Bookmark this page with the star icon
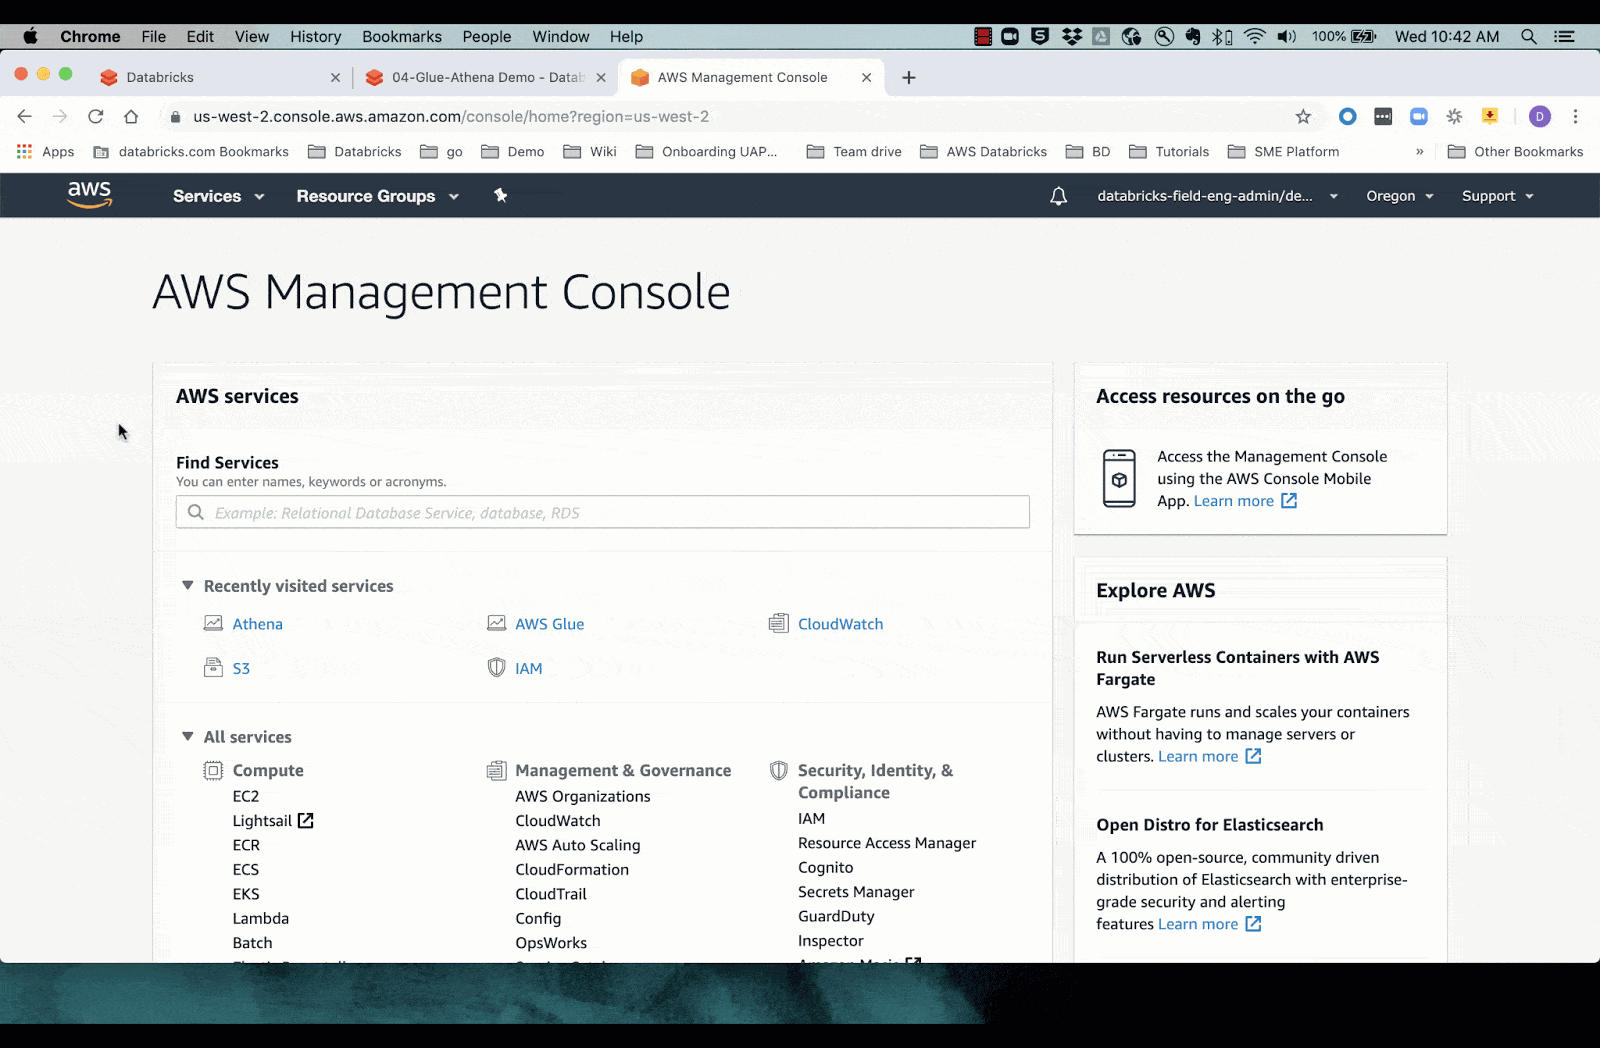Image resolution: width=1600 pixels, height=1048 pixels. pos(1302,117)
